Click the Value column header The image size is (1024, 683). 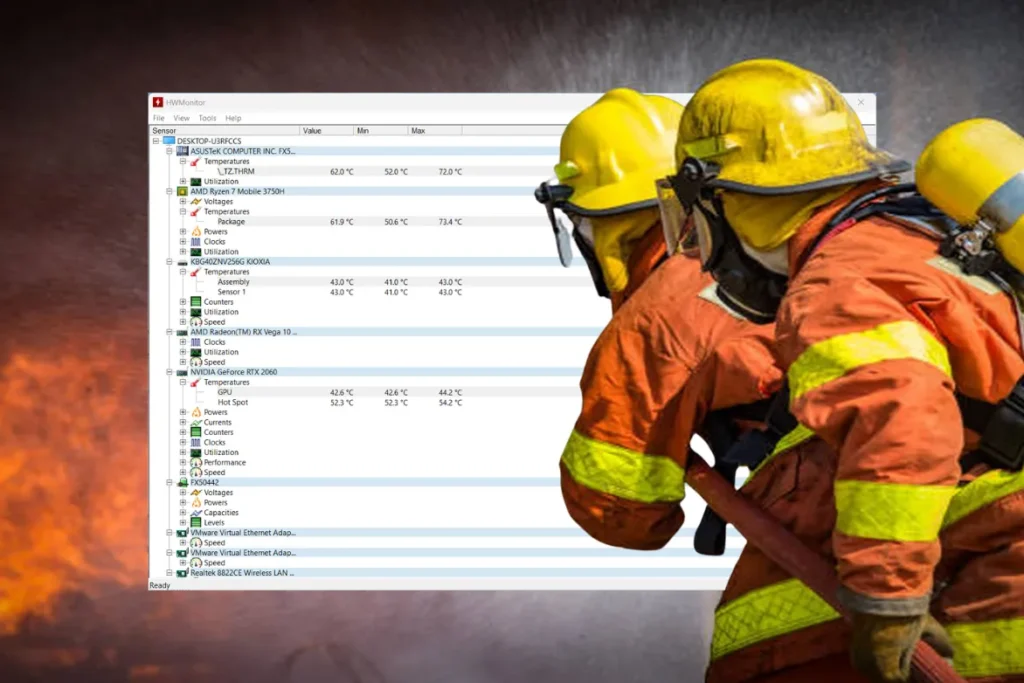tap(325, 130)
